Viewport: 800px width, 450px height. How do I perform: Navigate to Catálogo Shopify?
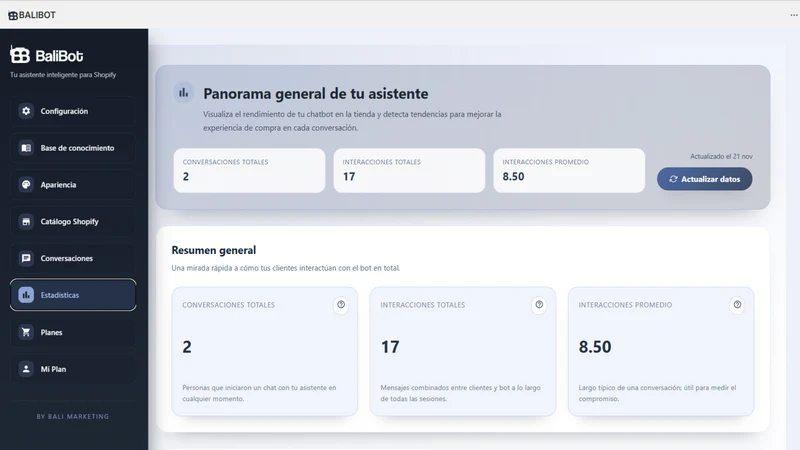coord(73,221)
